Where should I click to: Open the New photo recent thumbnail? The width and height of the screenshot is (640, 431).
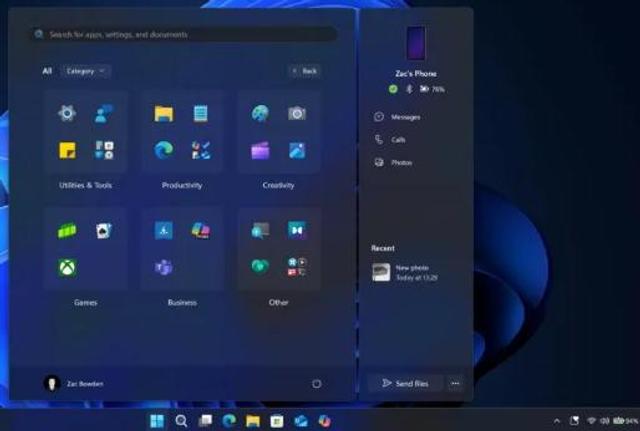click(x=381, y=272)
